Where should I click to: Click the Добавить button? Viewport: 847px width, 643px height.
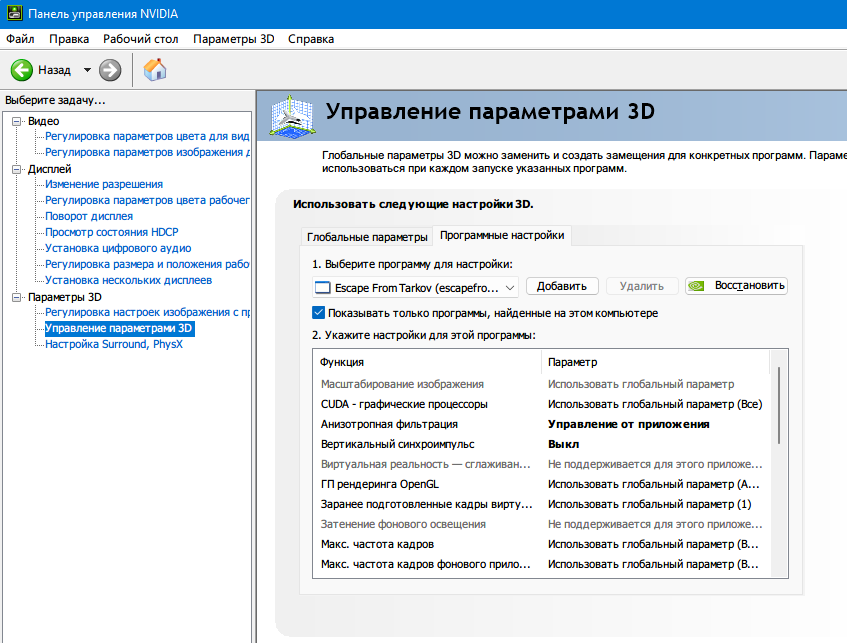562,286
